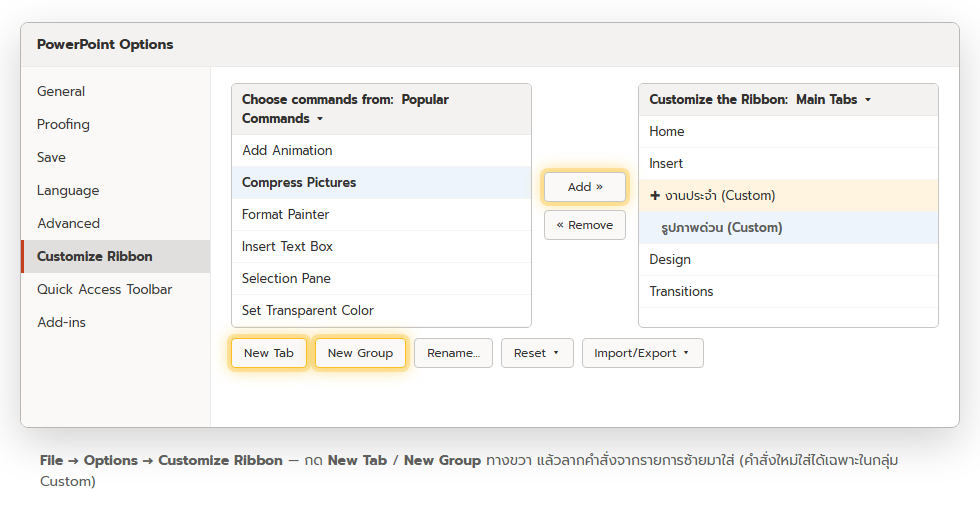Open the Import/Export dropdown button
The width and height of the screenshot is (980, 512).
[642, 353]
